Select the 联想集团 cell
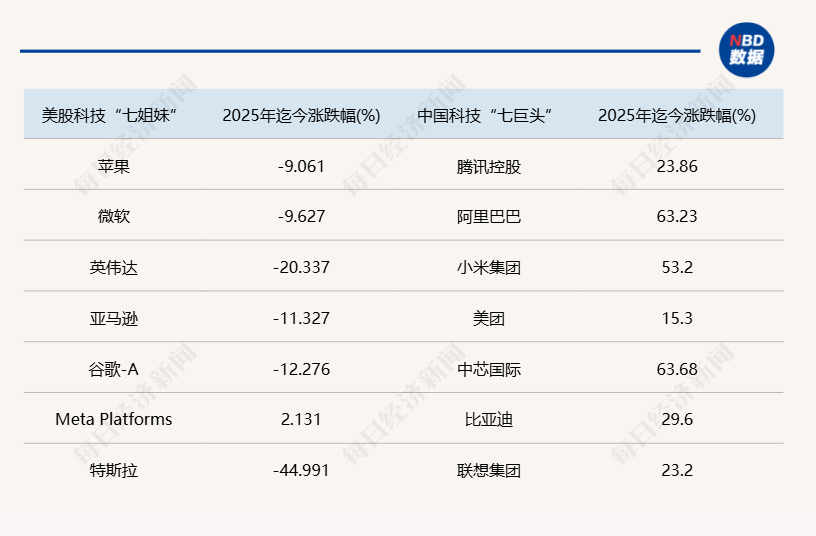The image size is (816, 536). pyautogui.click(x=489, y=470)
